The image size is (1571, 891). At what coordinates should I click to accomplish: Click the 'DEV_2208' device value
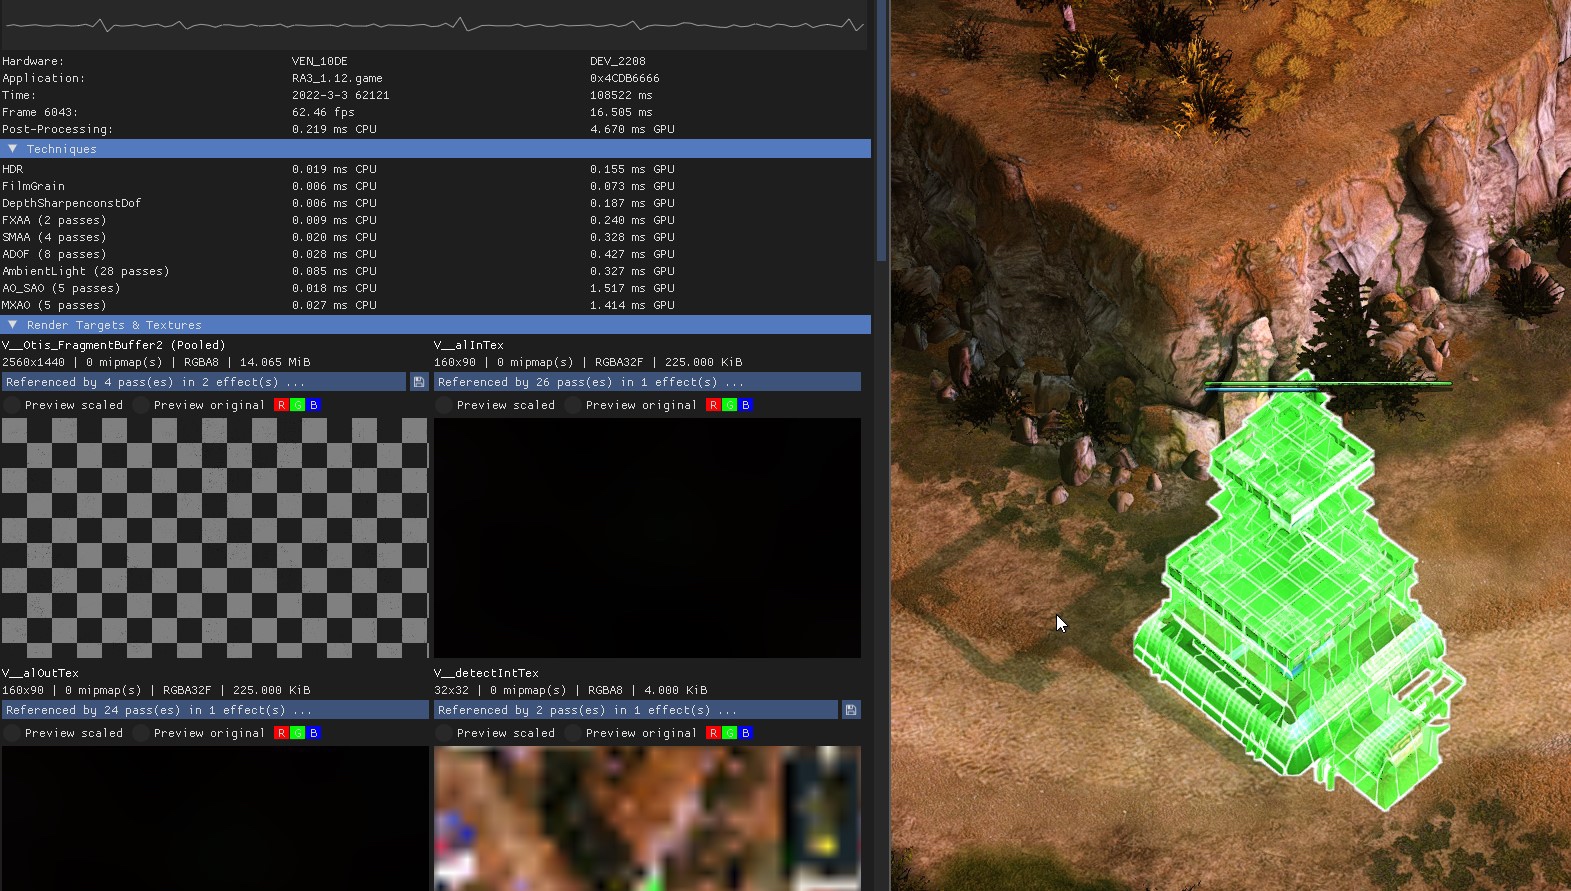click(x=618, y=61)
